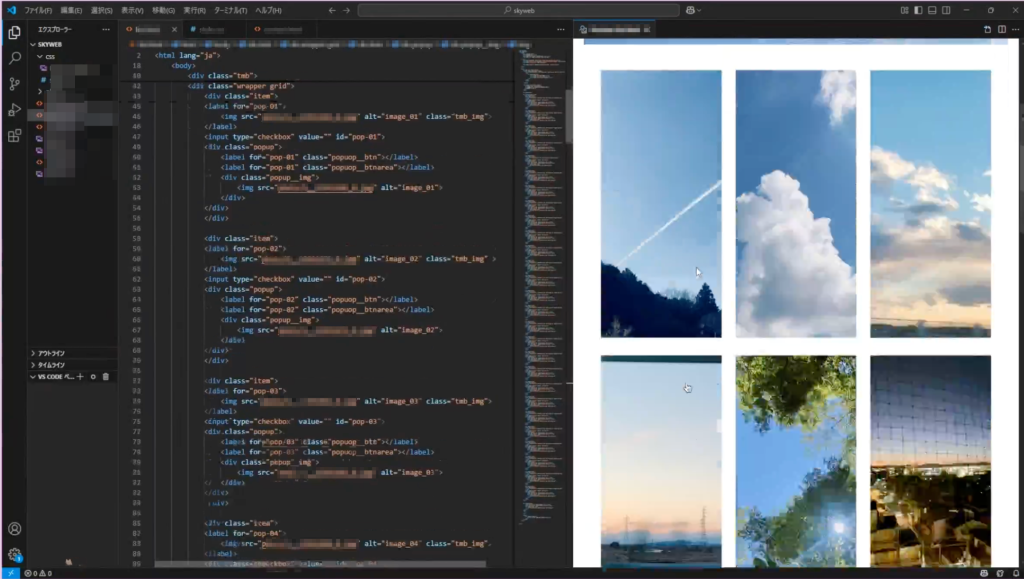The image size is (1024, 579).
Task: Click the remote window indicator in status bar
Action: (x=10, y=573)
